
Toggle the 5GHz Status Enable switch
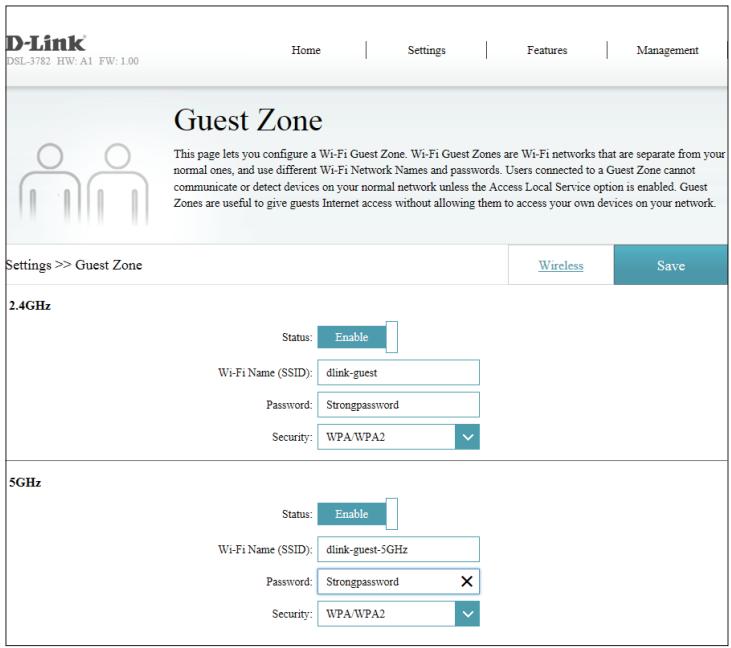pos(358,514)
